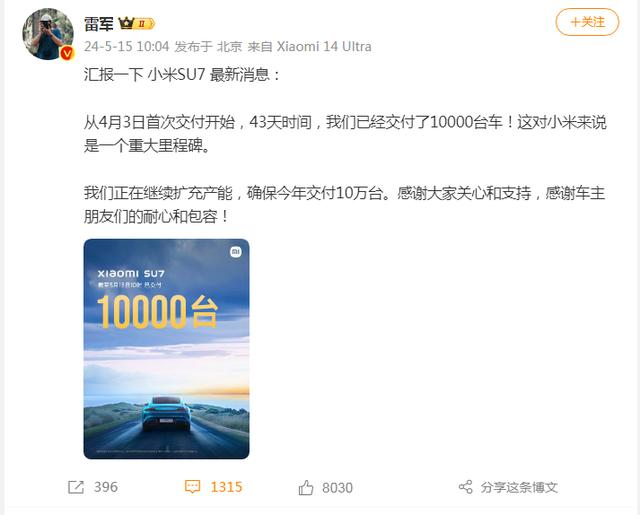Open the Xiaomi SU7 10000台 poster image
Image resolution: width=640 pixels, height=515 pixels.
point(167,349)
